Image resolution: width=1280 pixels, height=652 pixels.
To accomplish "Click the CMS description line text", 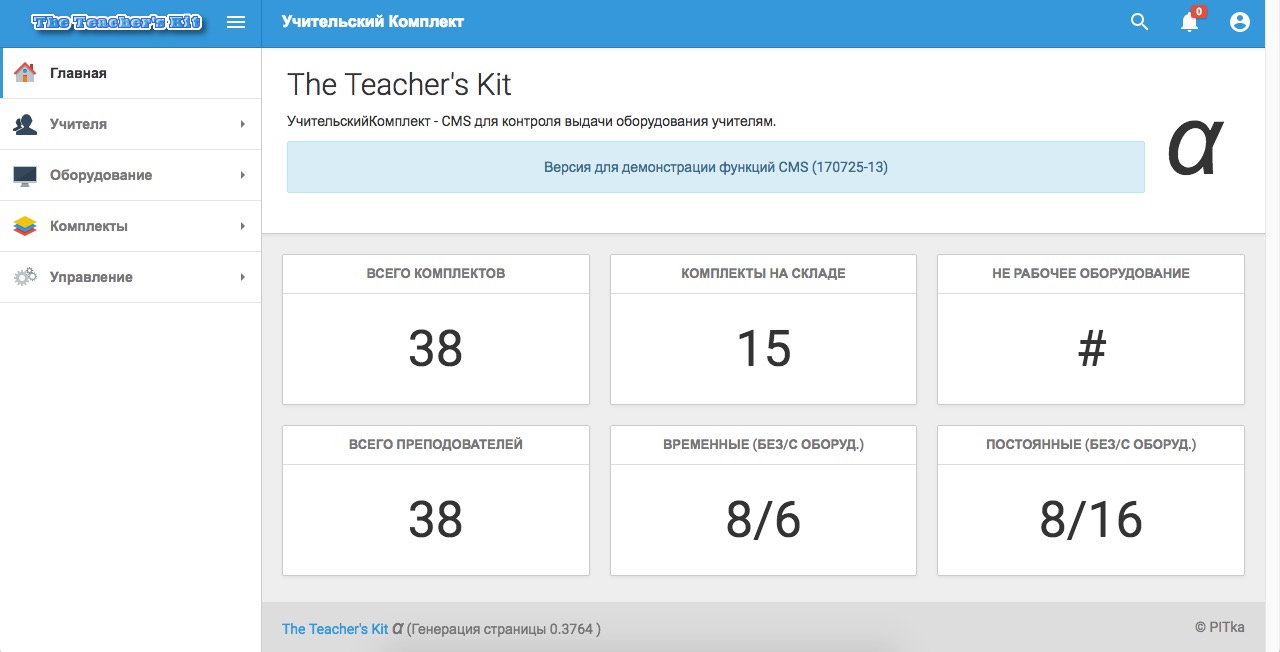I will coord(531,121).
